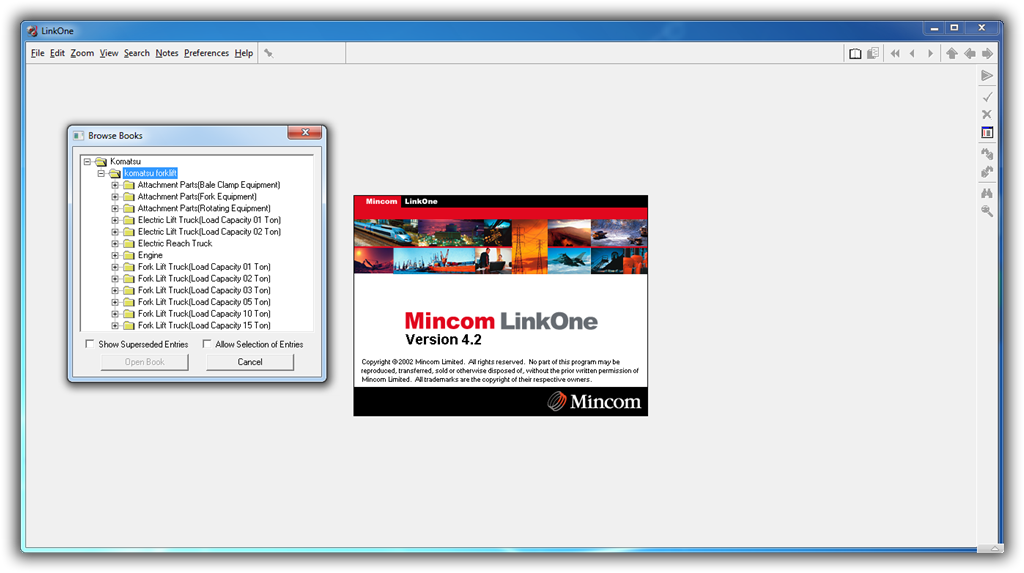The height and width of the screenshot is (573, 1024).
Task: Expand Fork Lift Truck(Load Capacity 01 Ton) node
Action: pyautogui.click(x=115, y=267)
